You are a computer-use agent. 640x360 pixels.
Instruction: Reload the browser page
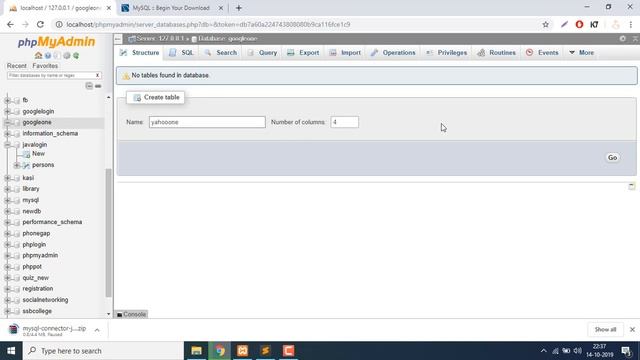point(40,24)
